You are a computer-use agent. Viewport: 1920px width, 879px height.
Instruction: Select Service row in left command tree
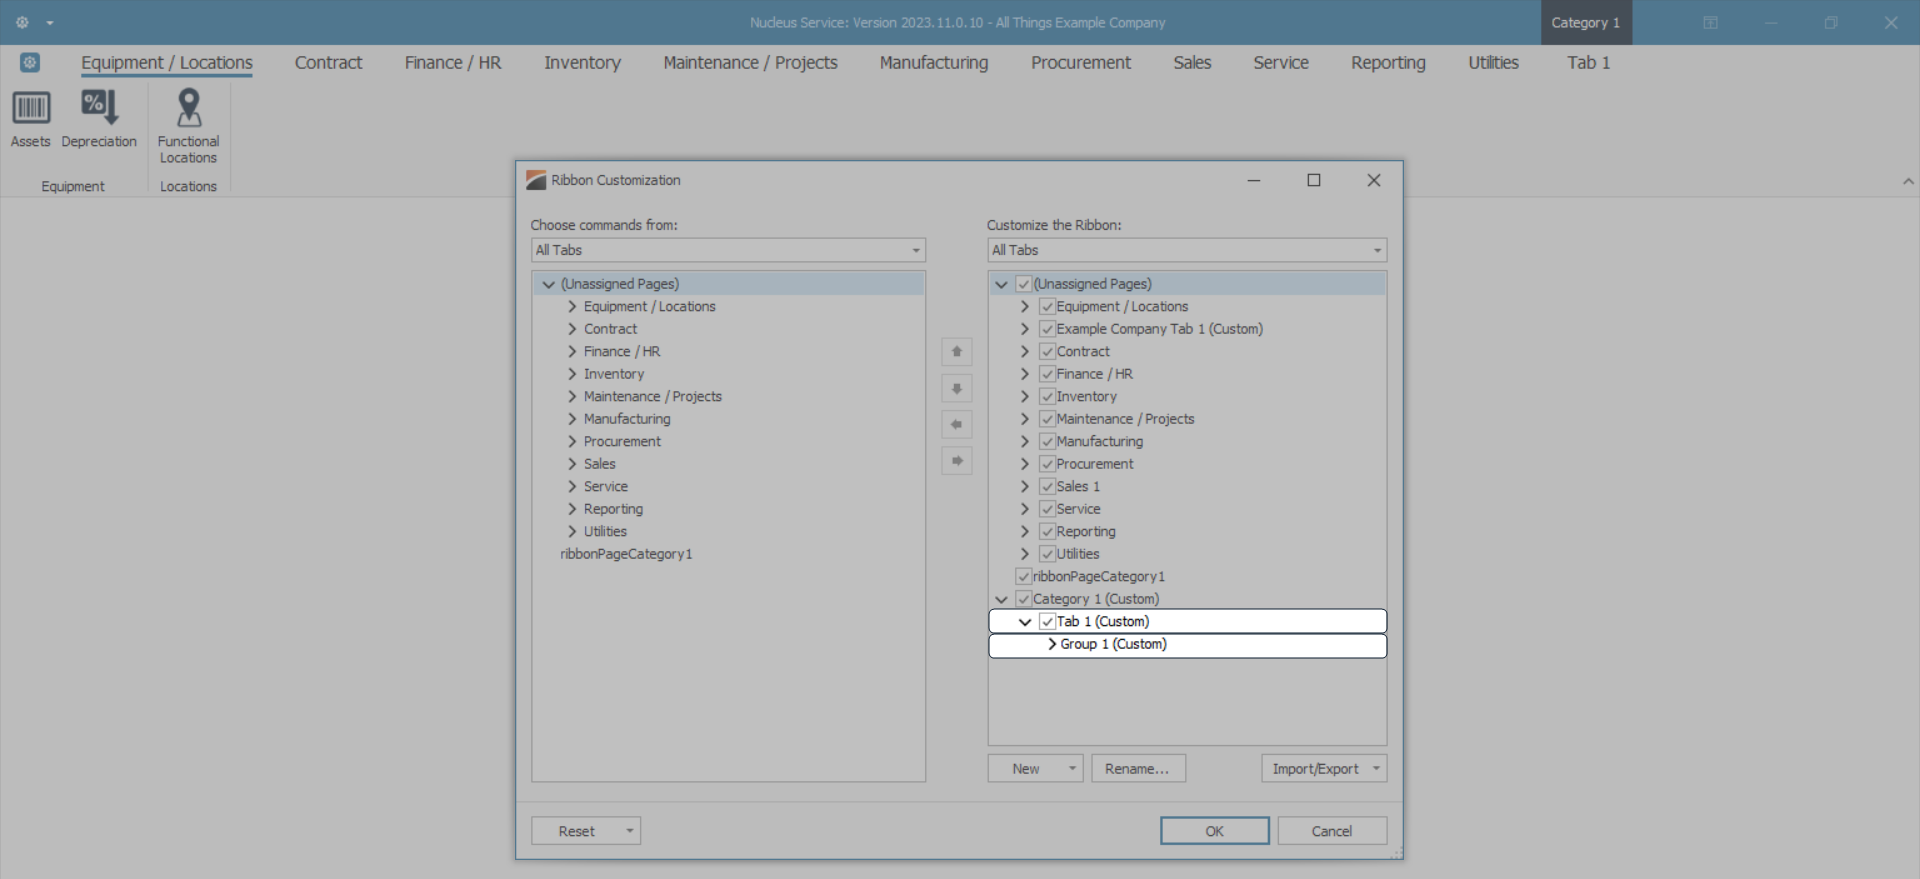coord(728,487)
